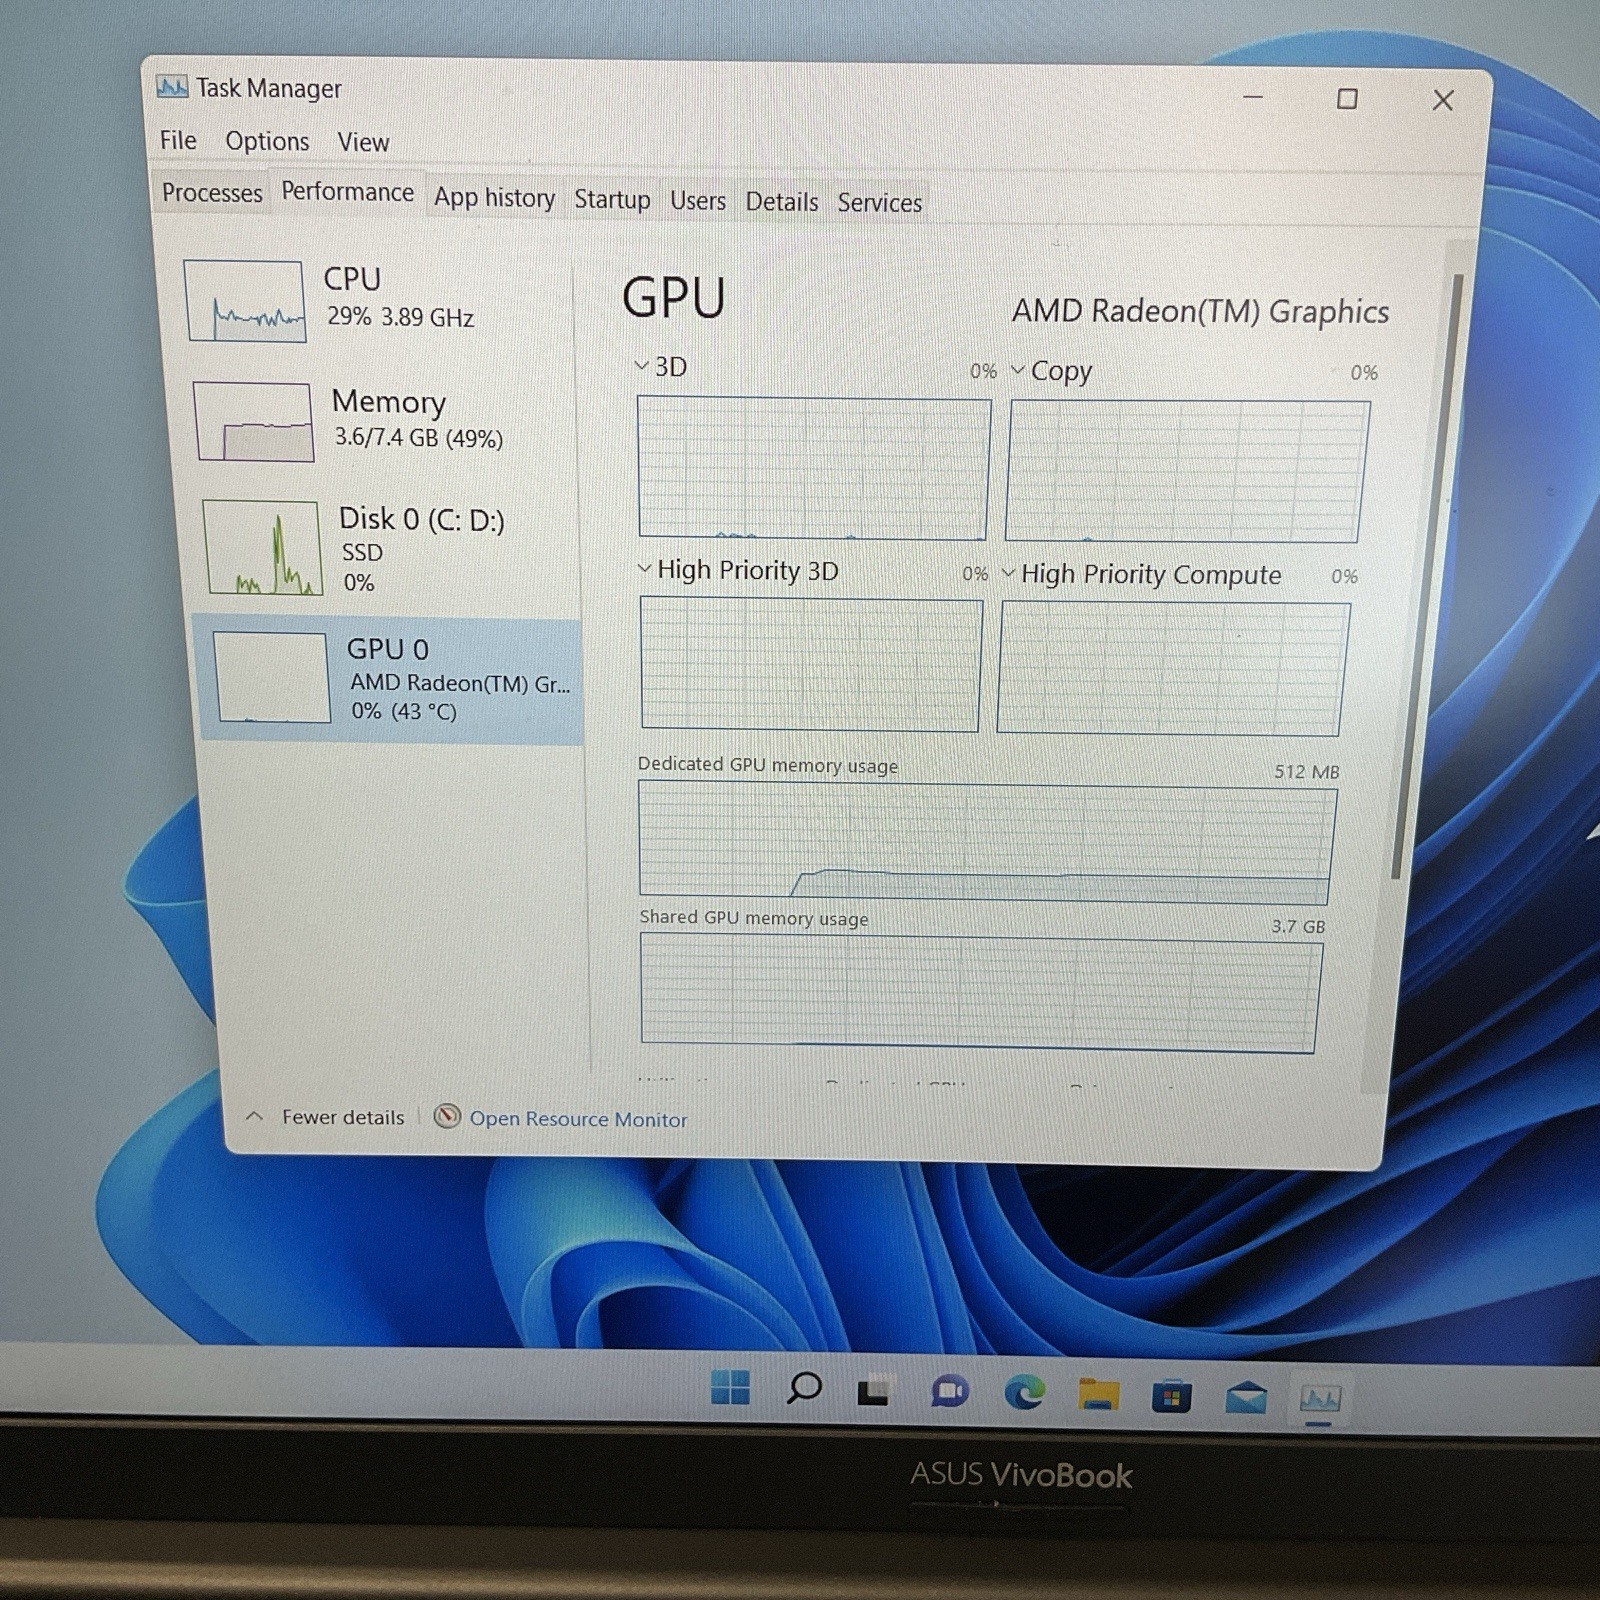Screen dimensions: 1600x1600
Task: Click the 3D engine usage graph
Action: click(813, 468)
